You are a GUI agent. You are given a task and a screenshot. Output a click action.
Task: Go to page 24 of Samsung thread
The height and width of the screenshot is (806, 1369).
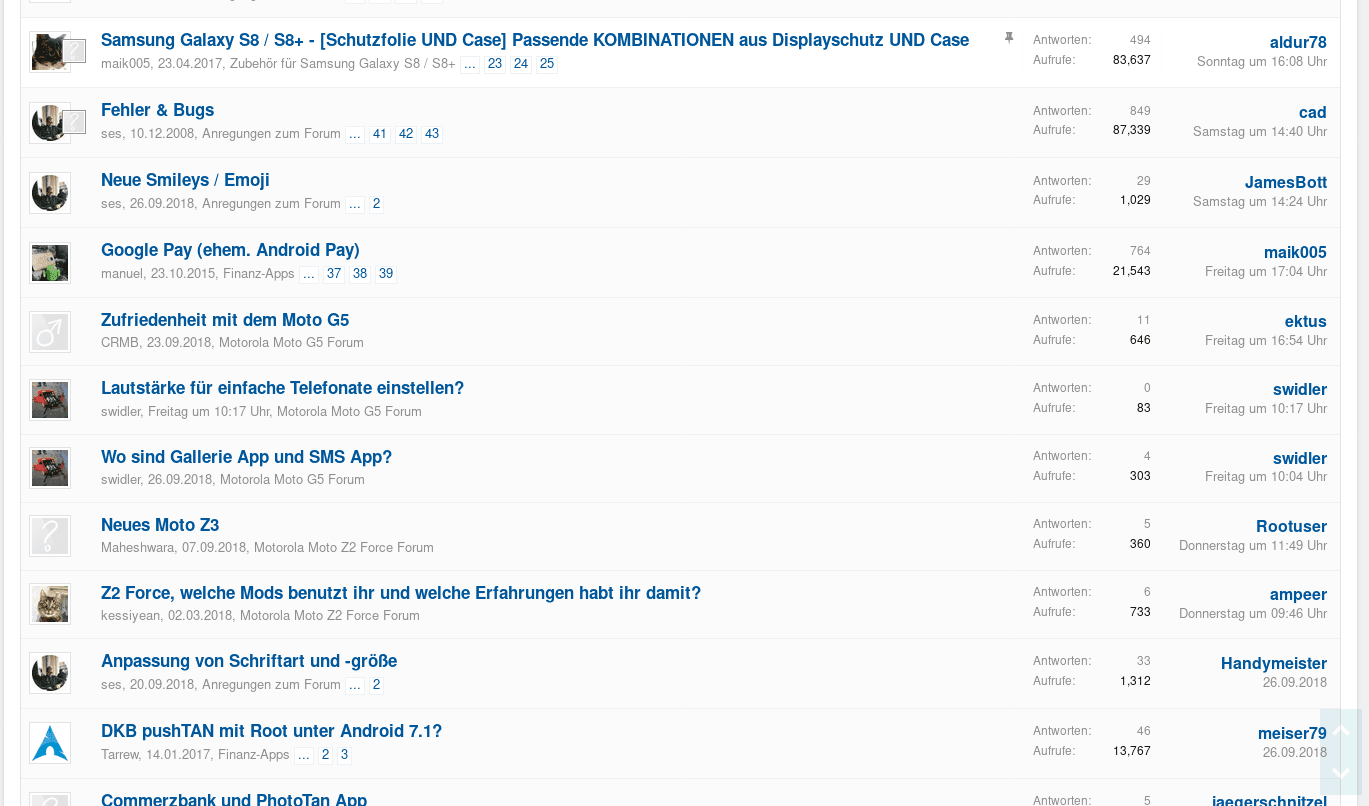(521, 64)
